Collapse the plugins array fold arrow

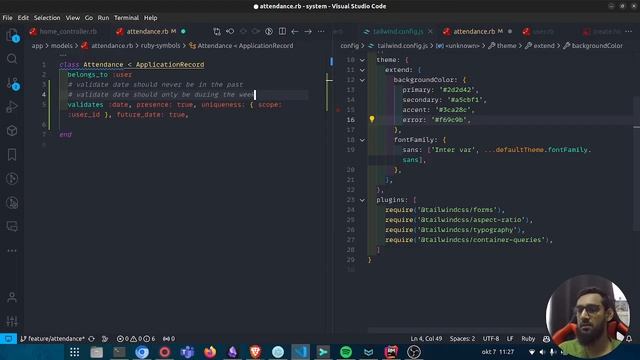[362, 200]
